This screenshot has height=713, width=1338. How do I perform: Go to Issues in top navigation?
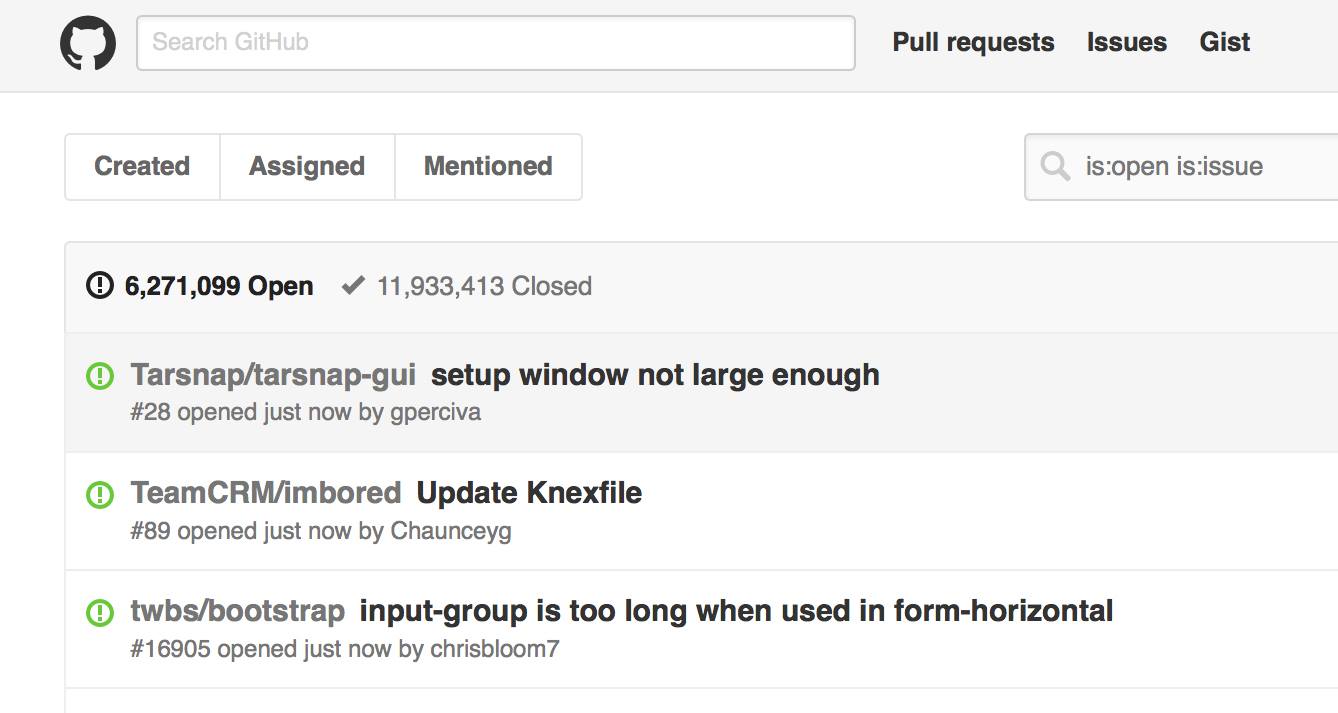coord(1127,42)
